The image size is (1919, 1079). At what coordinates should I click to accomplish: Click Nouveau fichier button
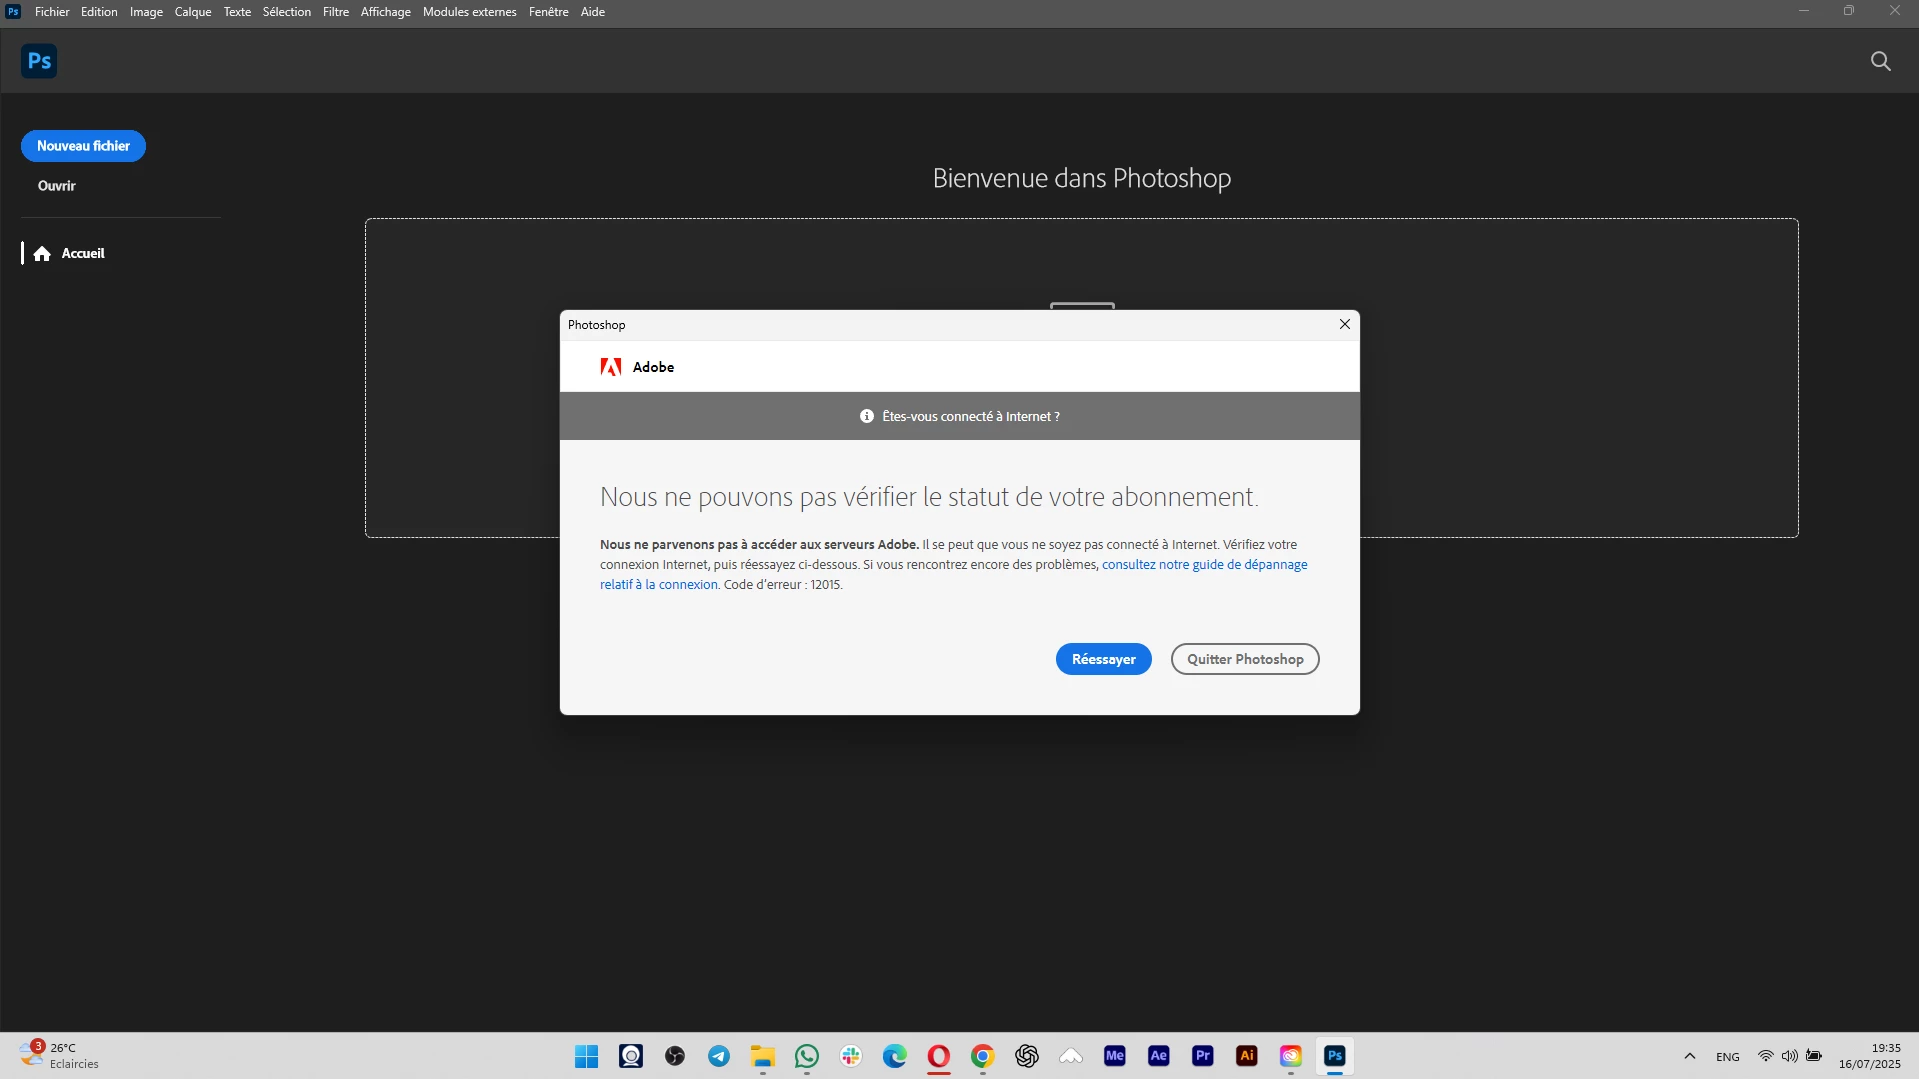(83, 146)
